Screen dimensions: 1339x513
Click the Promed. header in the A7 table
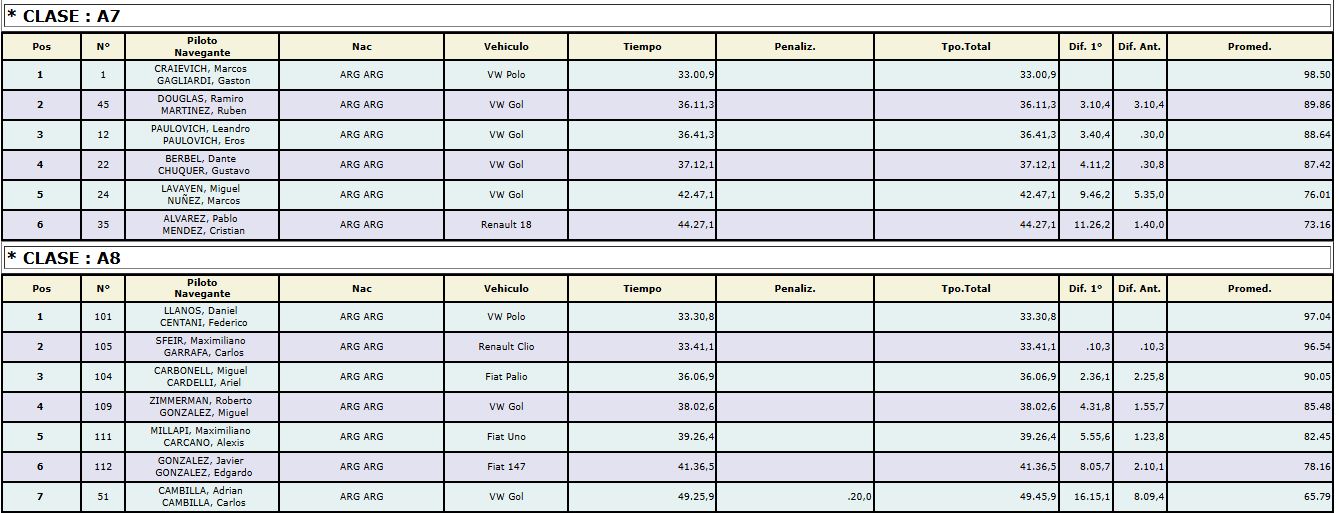(1250, 47)
